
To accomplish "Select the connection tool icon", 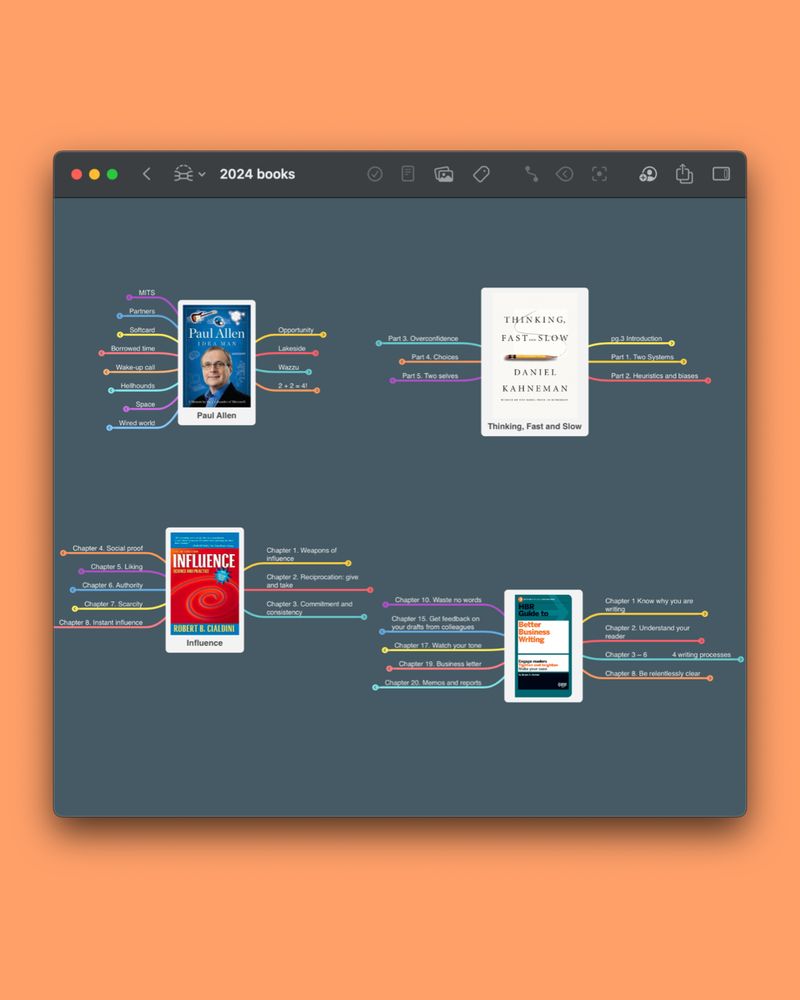I will click(531, 174).
